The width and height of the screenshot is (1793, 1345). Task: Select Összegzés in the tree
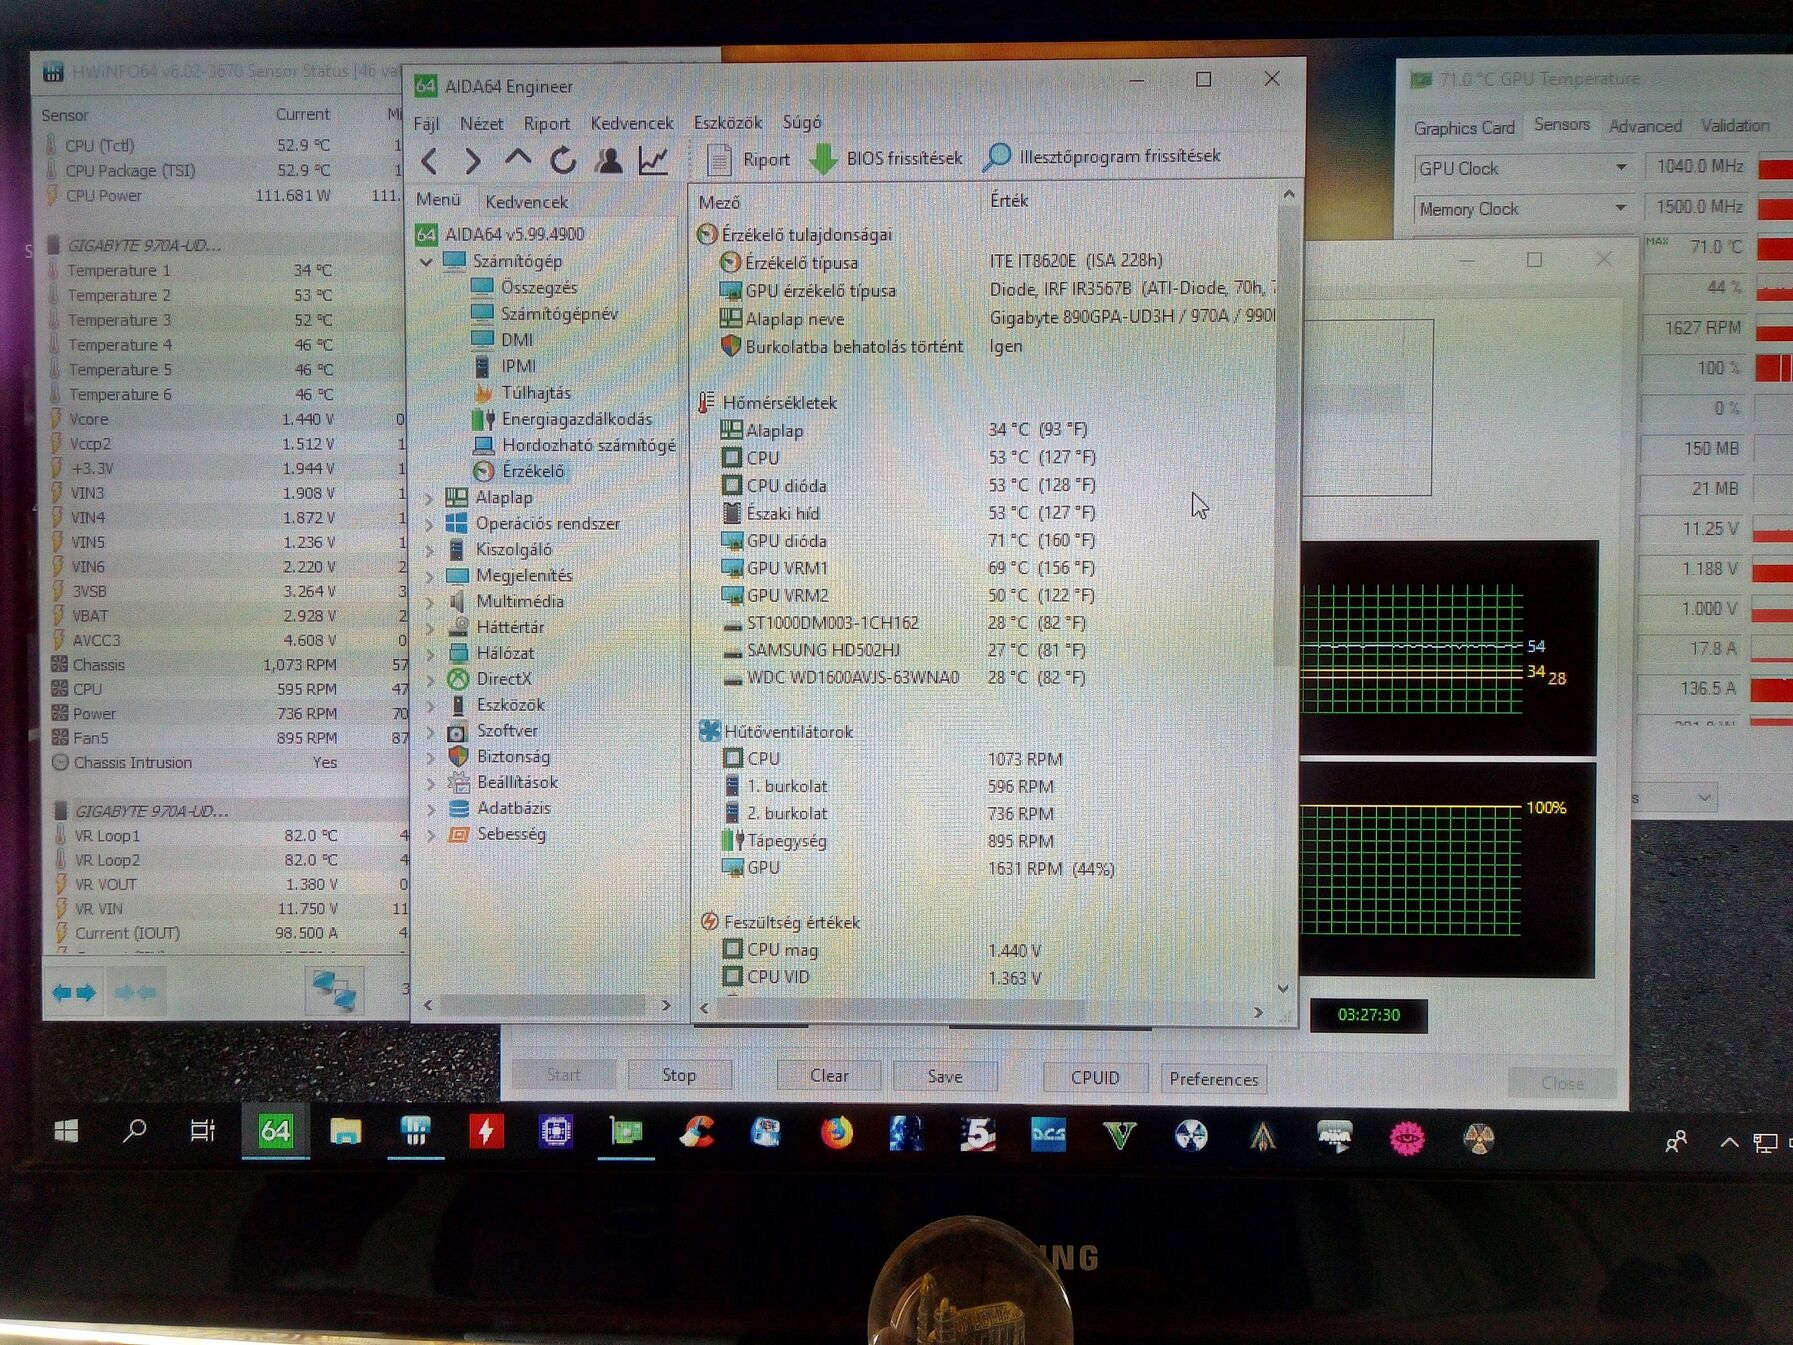(538, 287)
